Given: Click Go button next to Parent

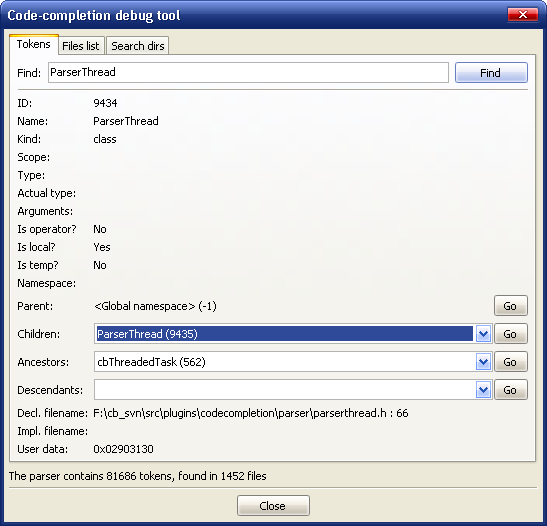Looking at the screenshot, I should pos(511,306).
